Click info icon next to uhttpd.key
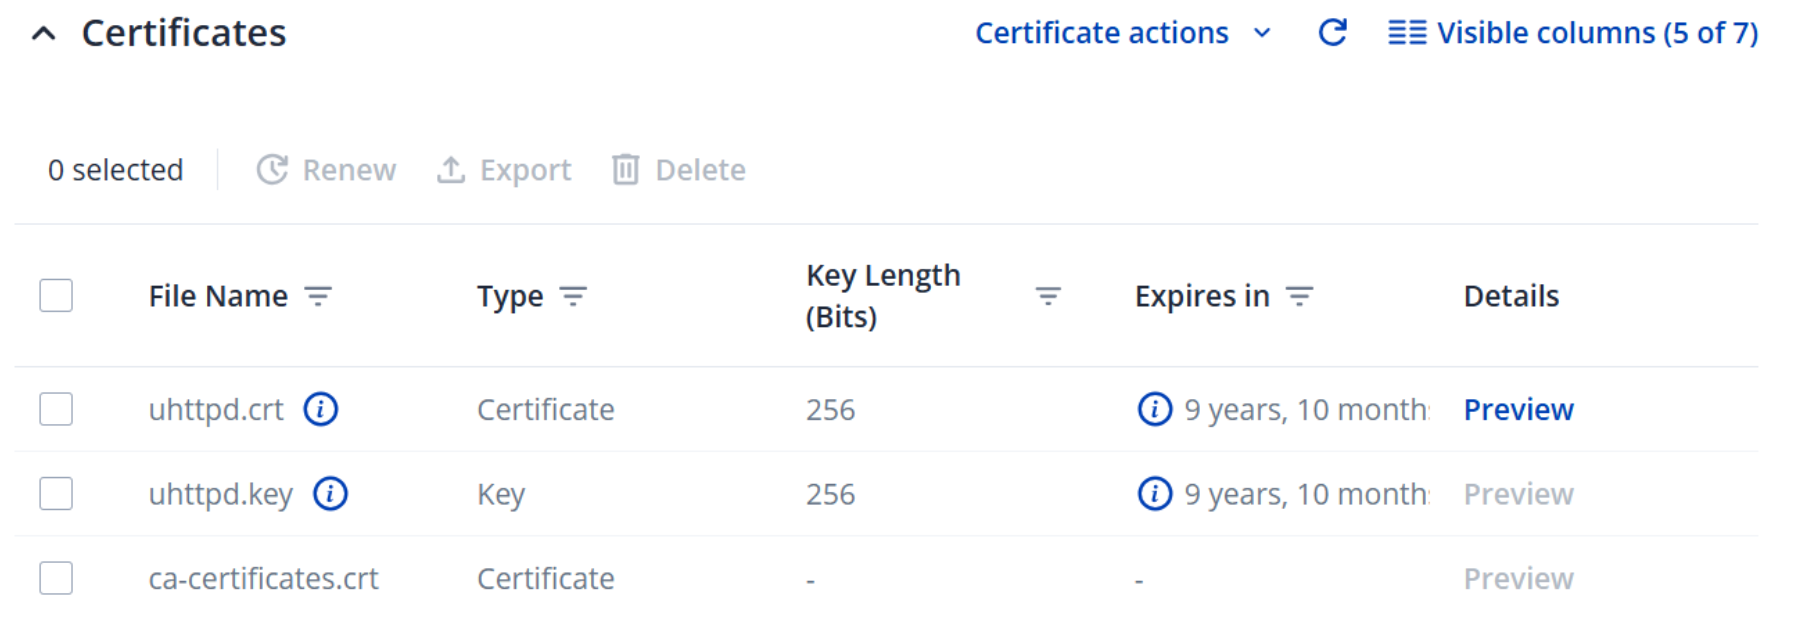Screen dimensions: 1811x640 click(330, 494)
